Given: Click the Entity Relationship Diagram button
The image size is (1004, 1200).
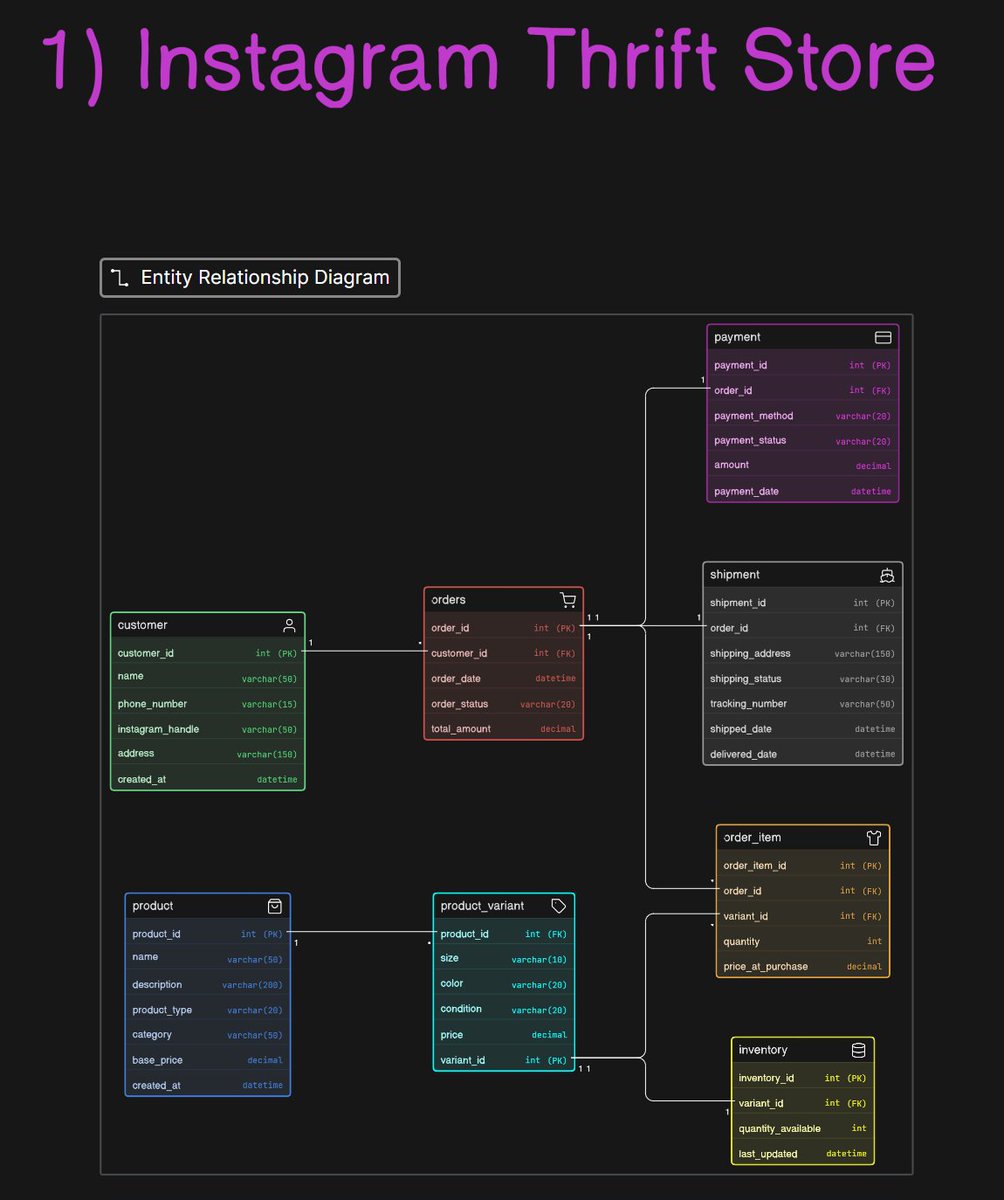Looking at the screenshot, I should 250,278.
